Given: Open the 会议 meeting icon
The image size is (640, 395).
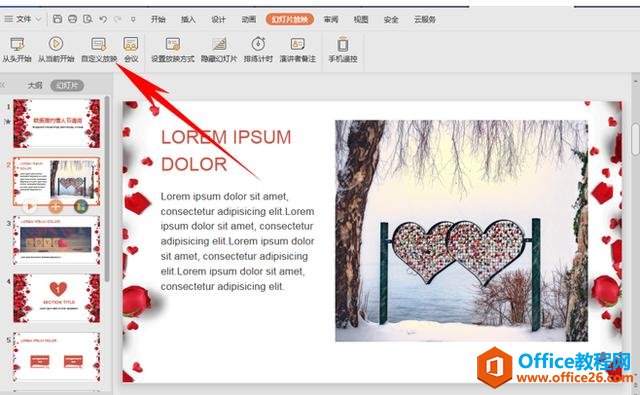Looking at the screenshot, I should [x=131, y=44].
